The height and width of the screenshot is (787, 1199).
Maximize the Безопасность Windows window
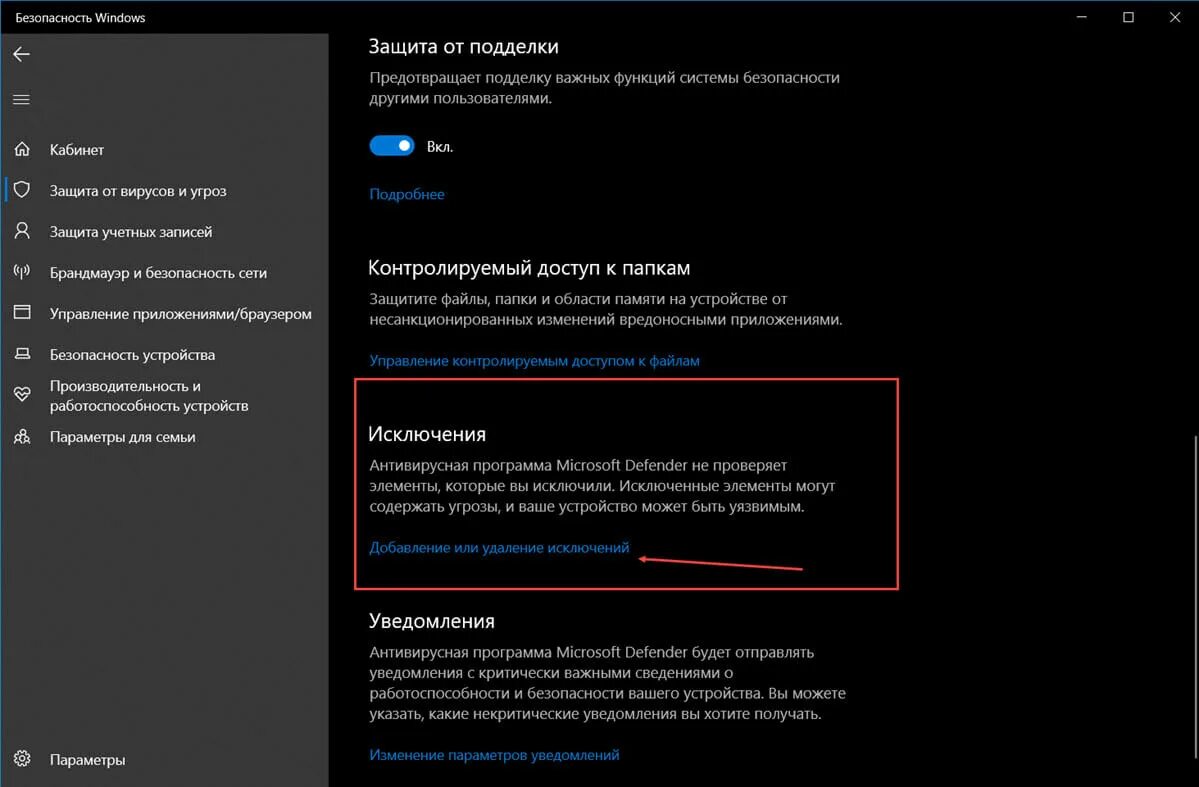(1128, 17)
